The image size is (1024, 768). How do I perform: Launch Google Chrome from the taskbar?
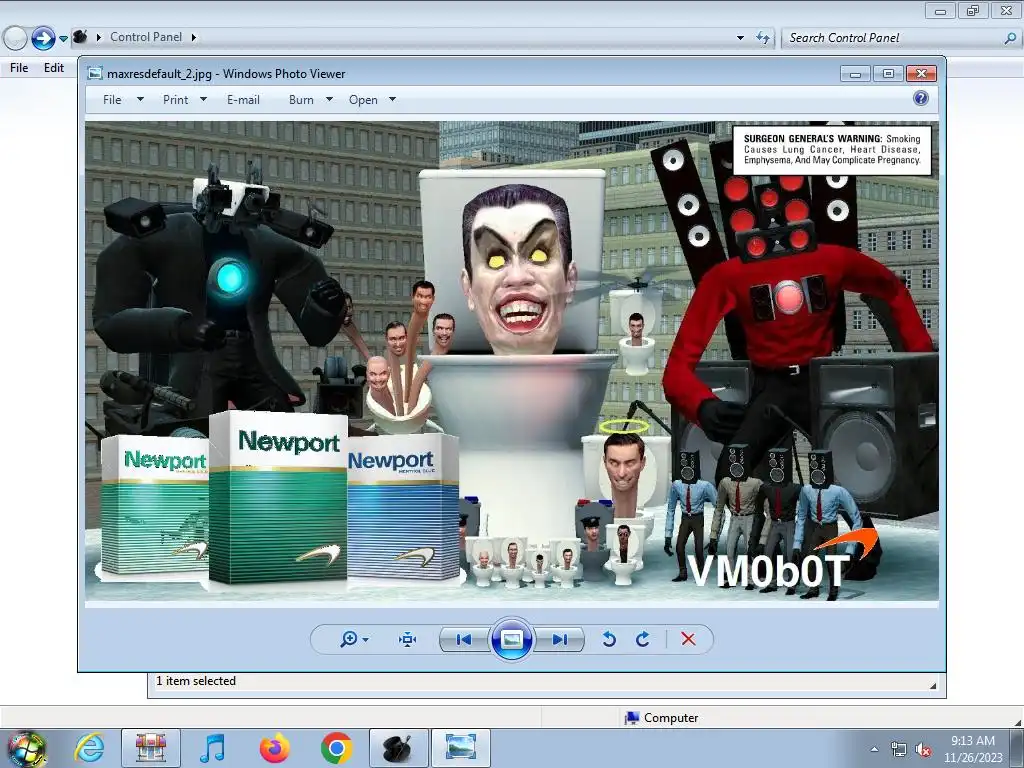(336, 748)
